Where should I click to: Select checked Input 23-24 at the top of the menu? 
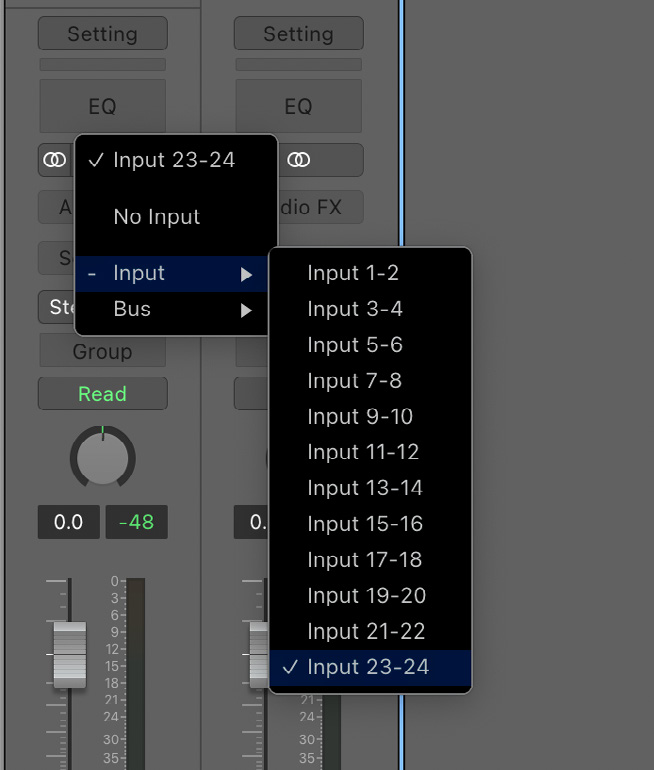pyautogui.click(x=176, y=160)
